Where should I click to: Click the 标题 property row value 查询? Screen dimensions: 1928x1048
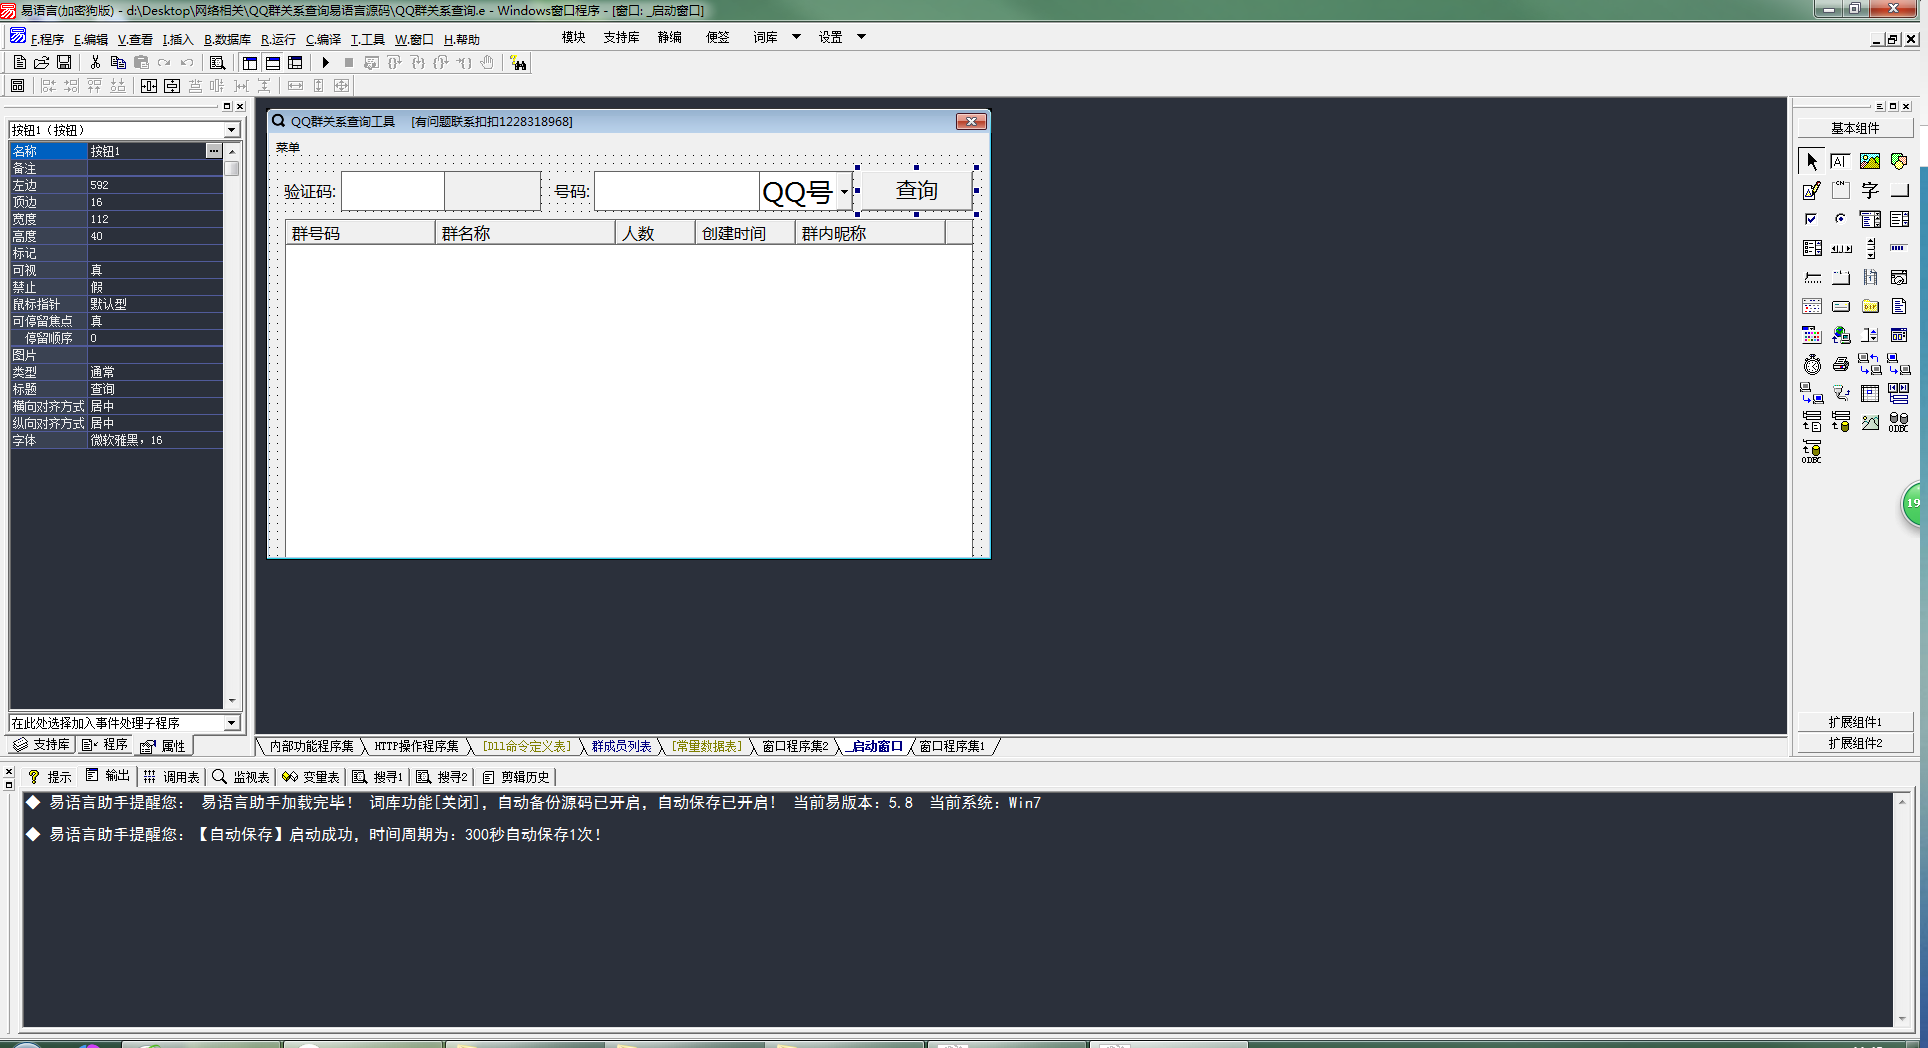[155, 389]
